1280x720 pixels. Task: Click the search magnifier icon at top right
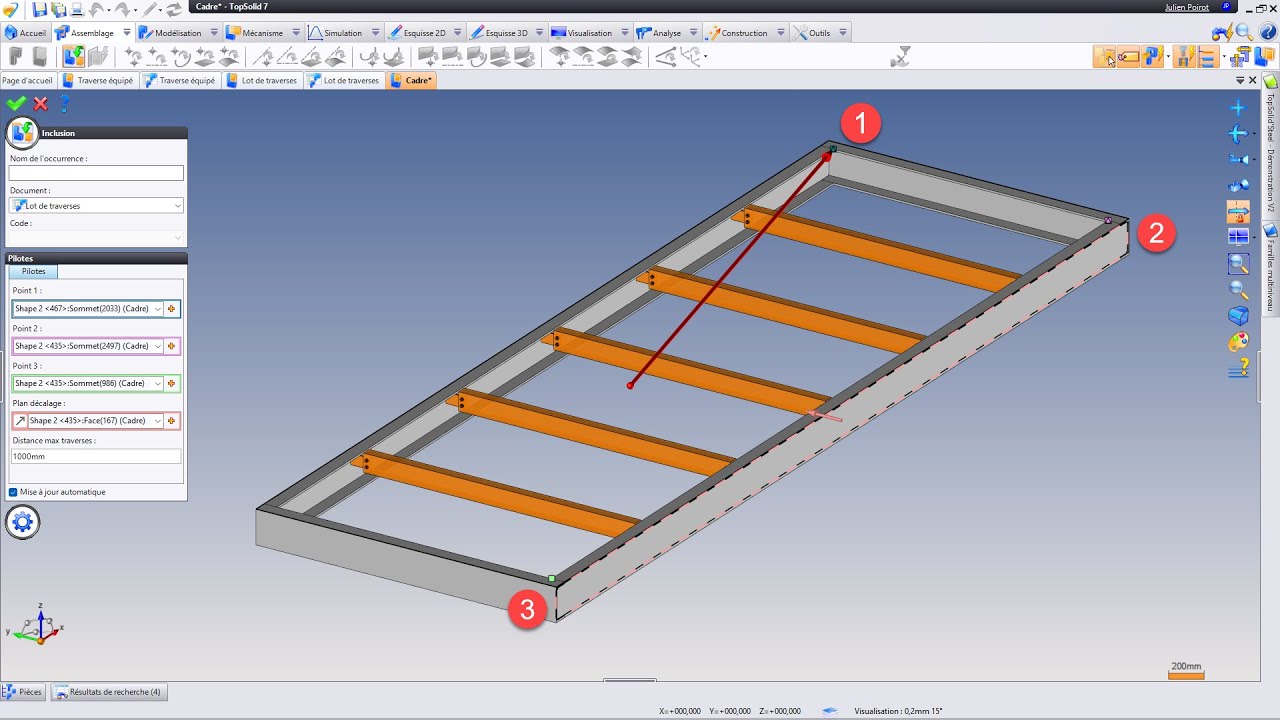pyautogui.click(x=1244, y=32)
